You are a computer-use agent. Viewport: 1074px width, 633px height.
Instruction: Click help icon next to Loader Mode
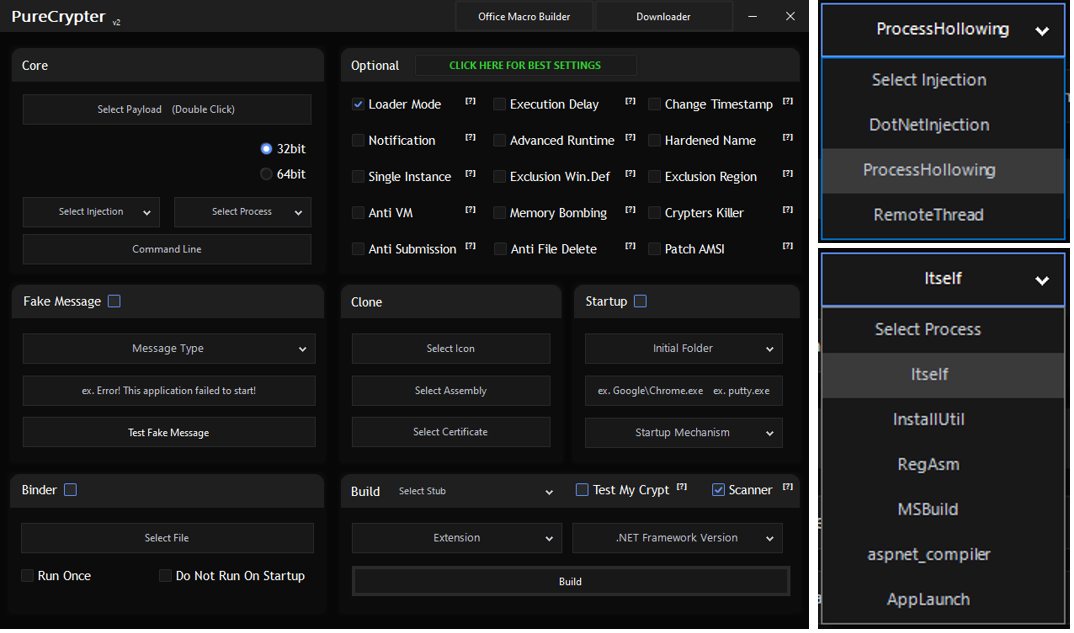pyautogui.click(x=470, y=101)
